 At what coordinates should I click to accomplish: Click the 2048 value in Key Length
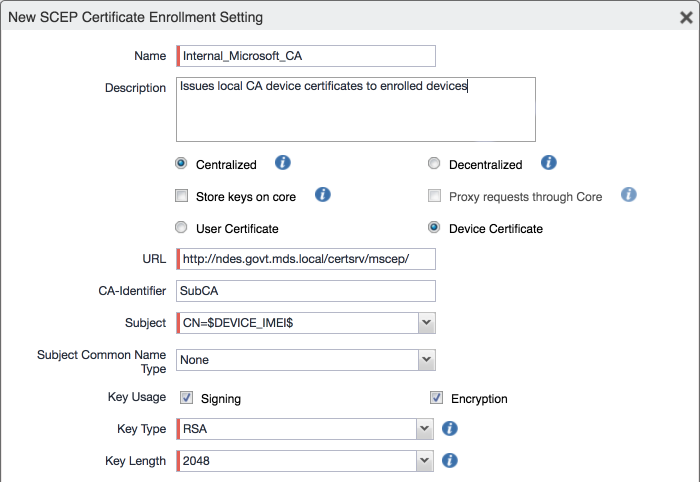pos(196,461)
